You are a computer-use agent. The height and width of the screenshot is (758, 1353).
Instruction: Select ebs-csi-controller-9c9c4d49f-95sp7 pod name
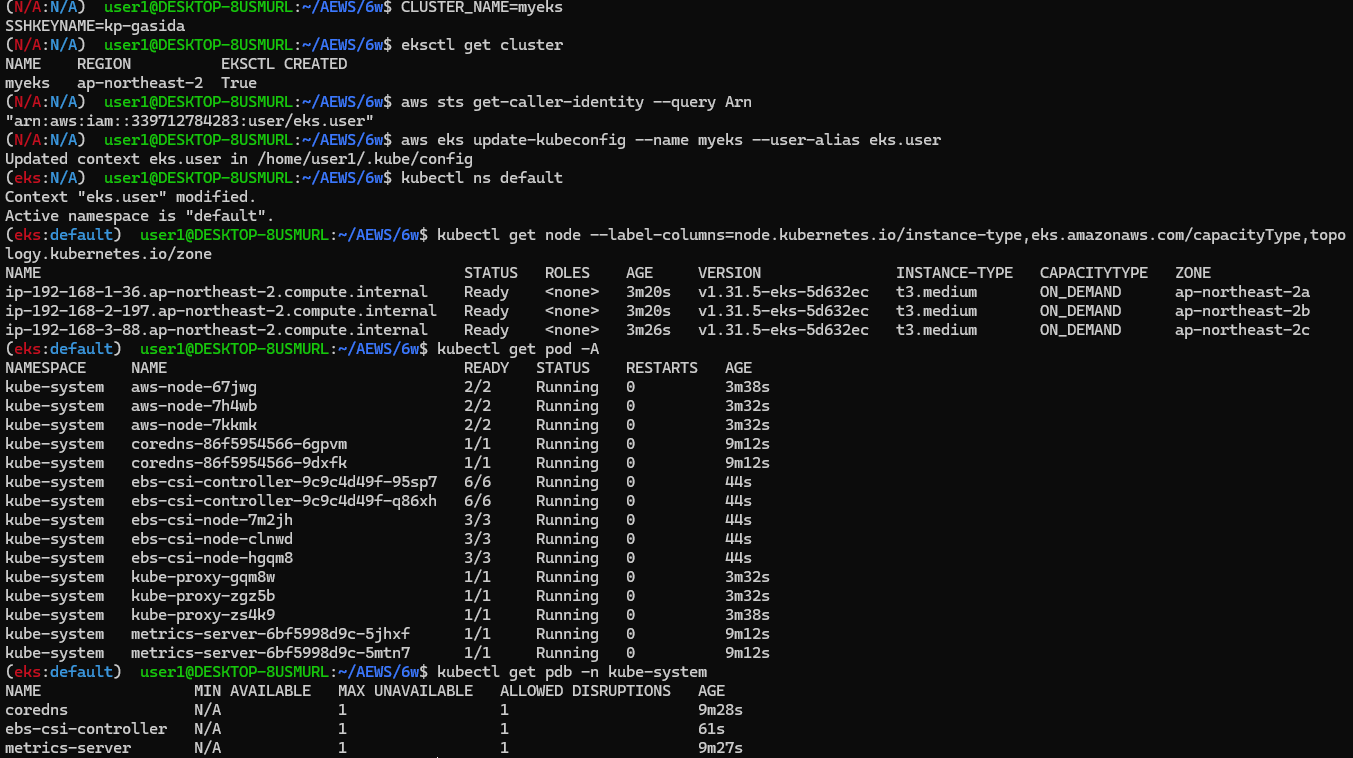(284, 482)
